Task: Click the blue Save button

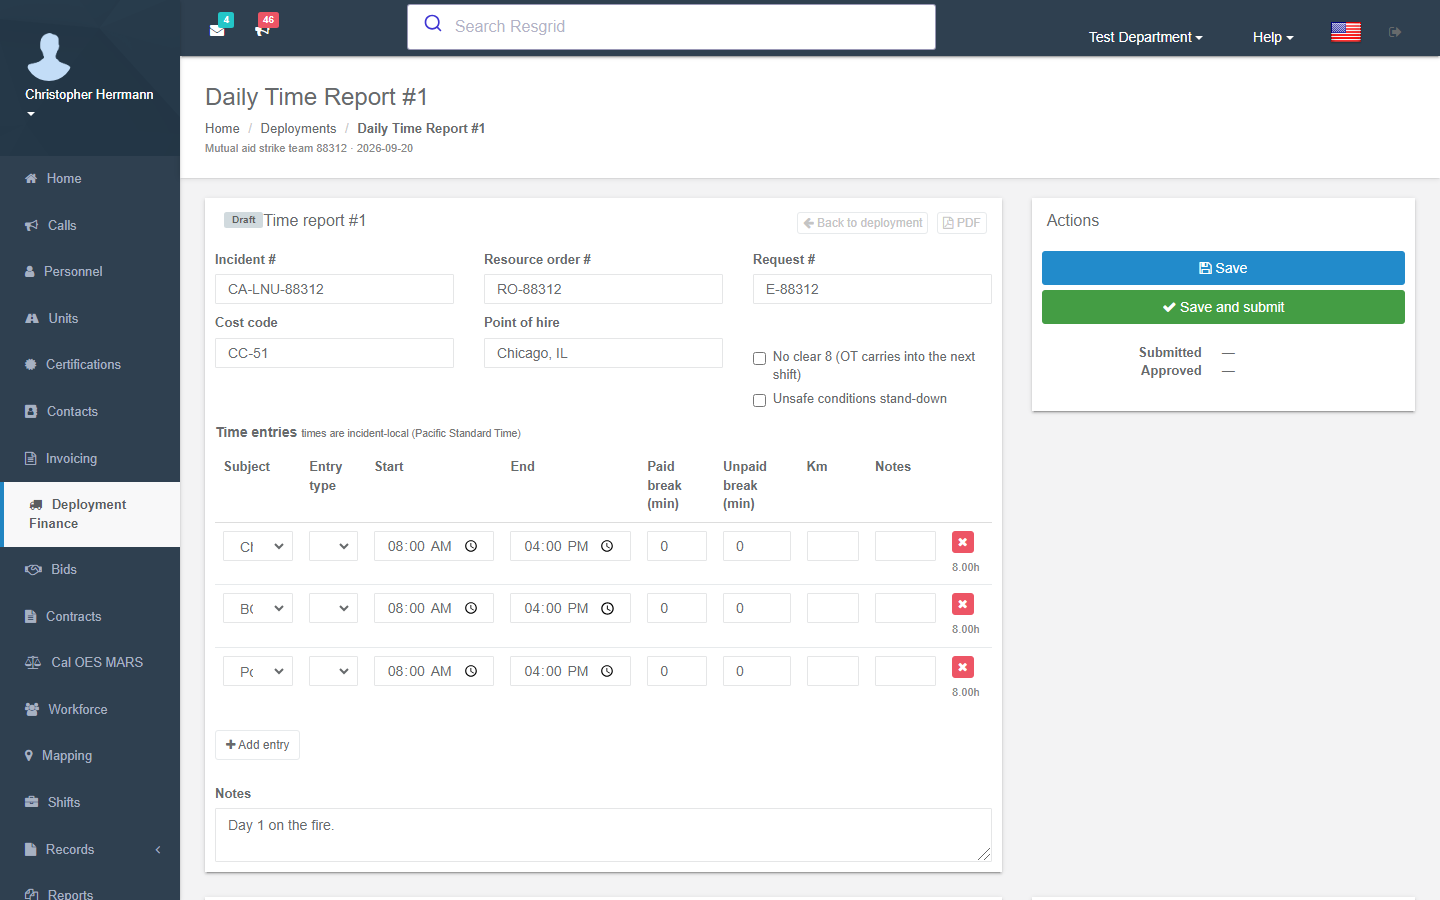Action: click(1223, 268)
